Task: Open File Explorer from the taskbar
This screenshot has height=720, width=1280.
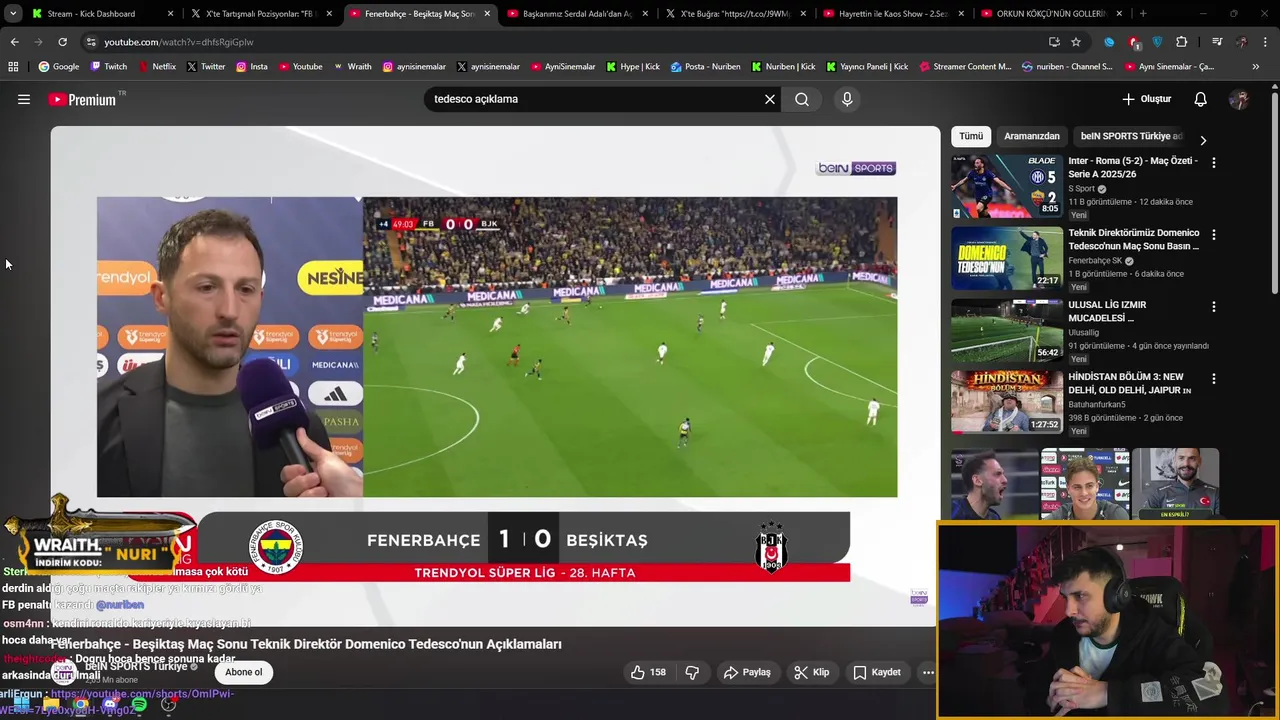Action: (51, 705)
